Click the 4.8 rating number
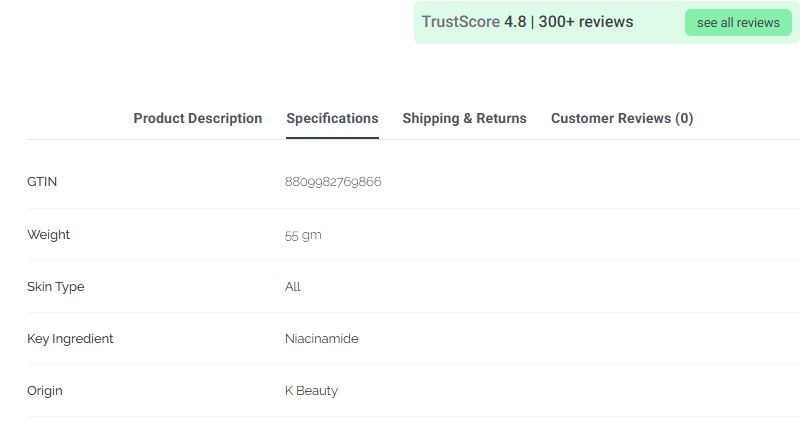Viewport: 808px width, 429px height. tap(515, 22)
